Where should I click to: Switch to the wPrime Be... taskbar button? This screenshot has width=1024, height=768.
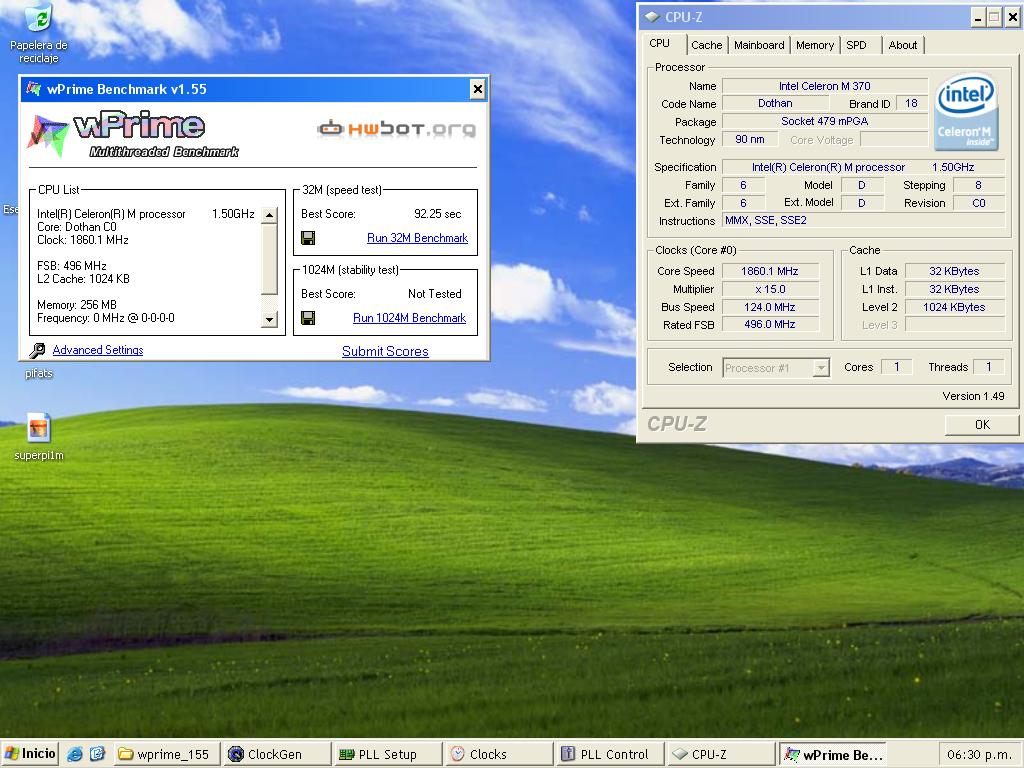coord(832,754)
